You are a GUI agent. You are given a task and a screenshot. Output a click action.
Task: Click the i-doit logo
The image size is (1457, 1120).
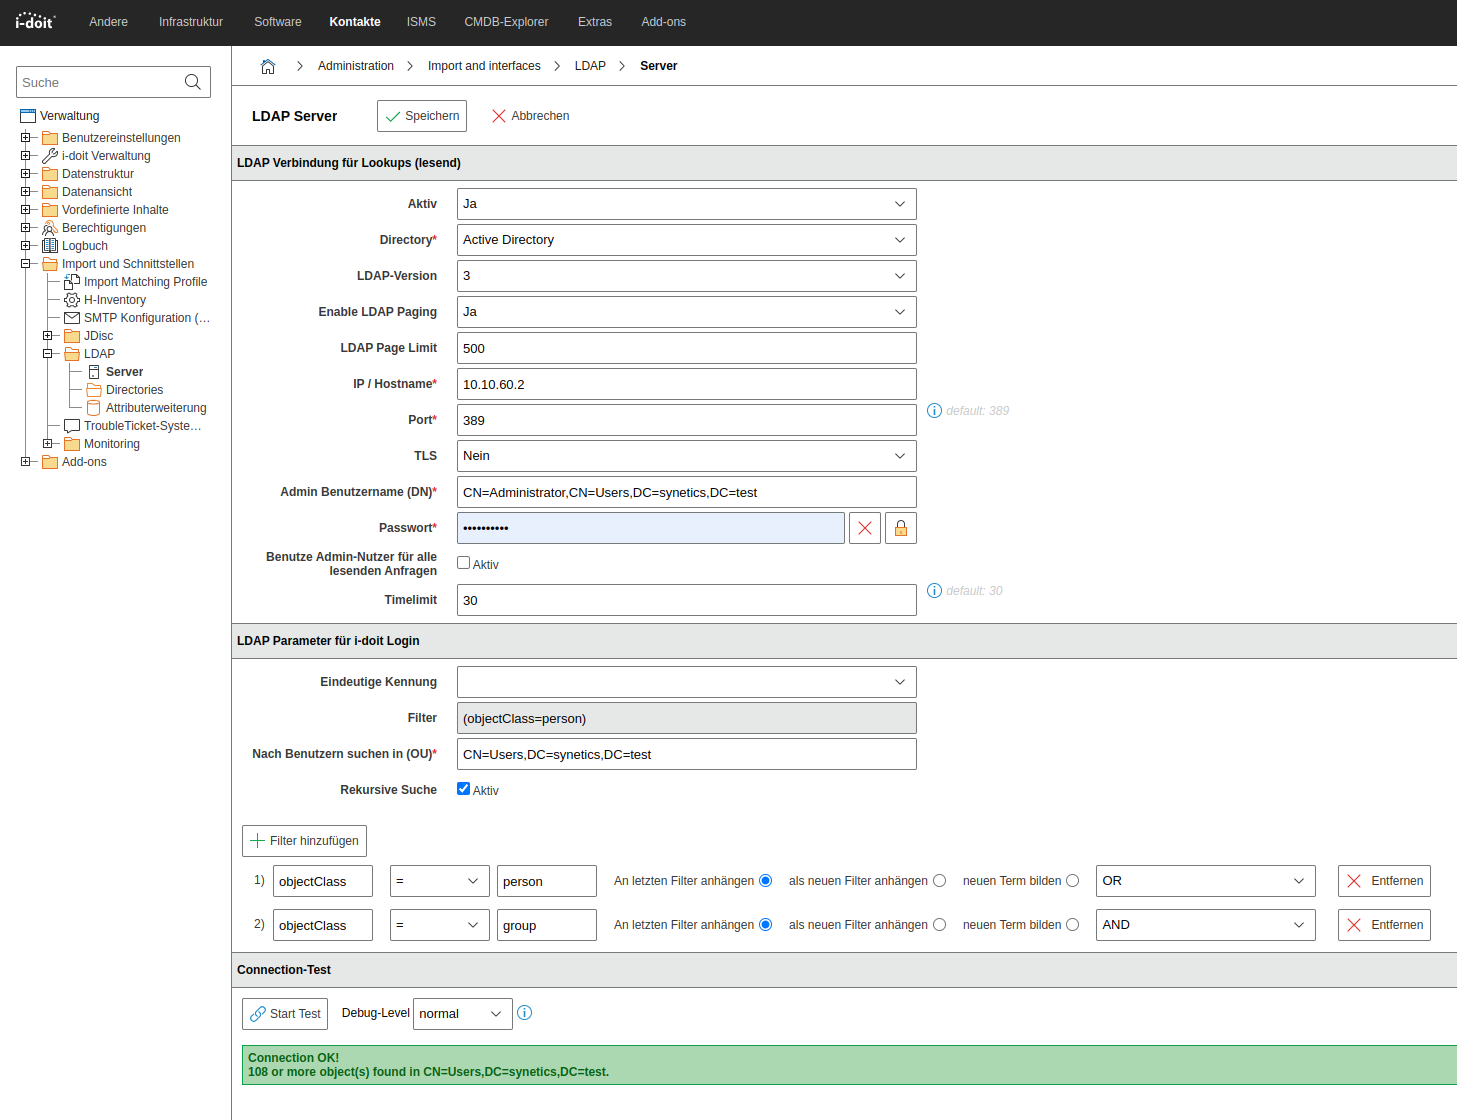[35, 21]
